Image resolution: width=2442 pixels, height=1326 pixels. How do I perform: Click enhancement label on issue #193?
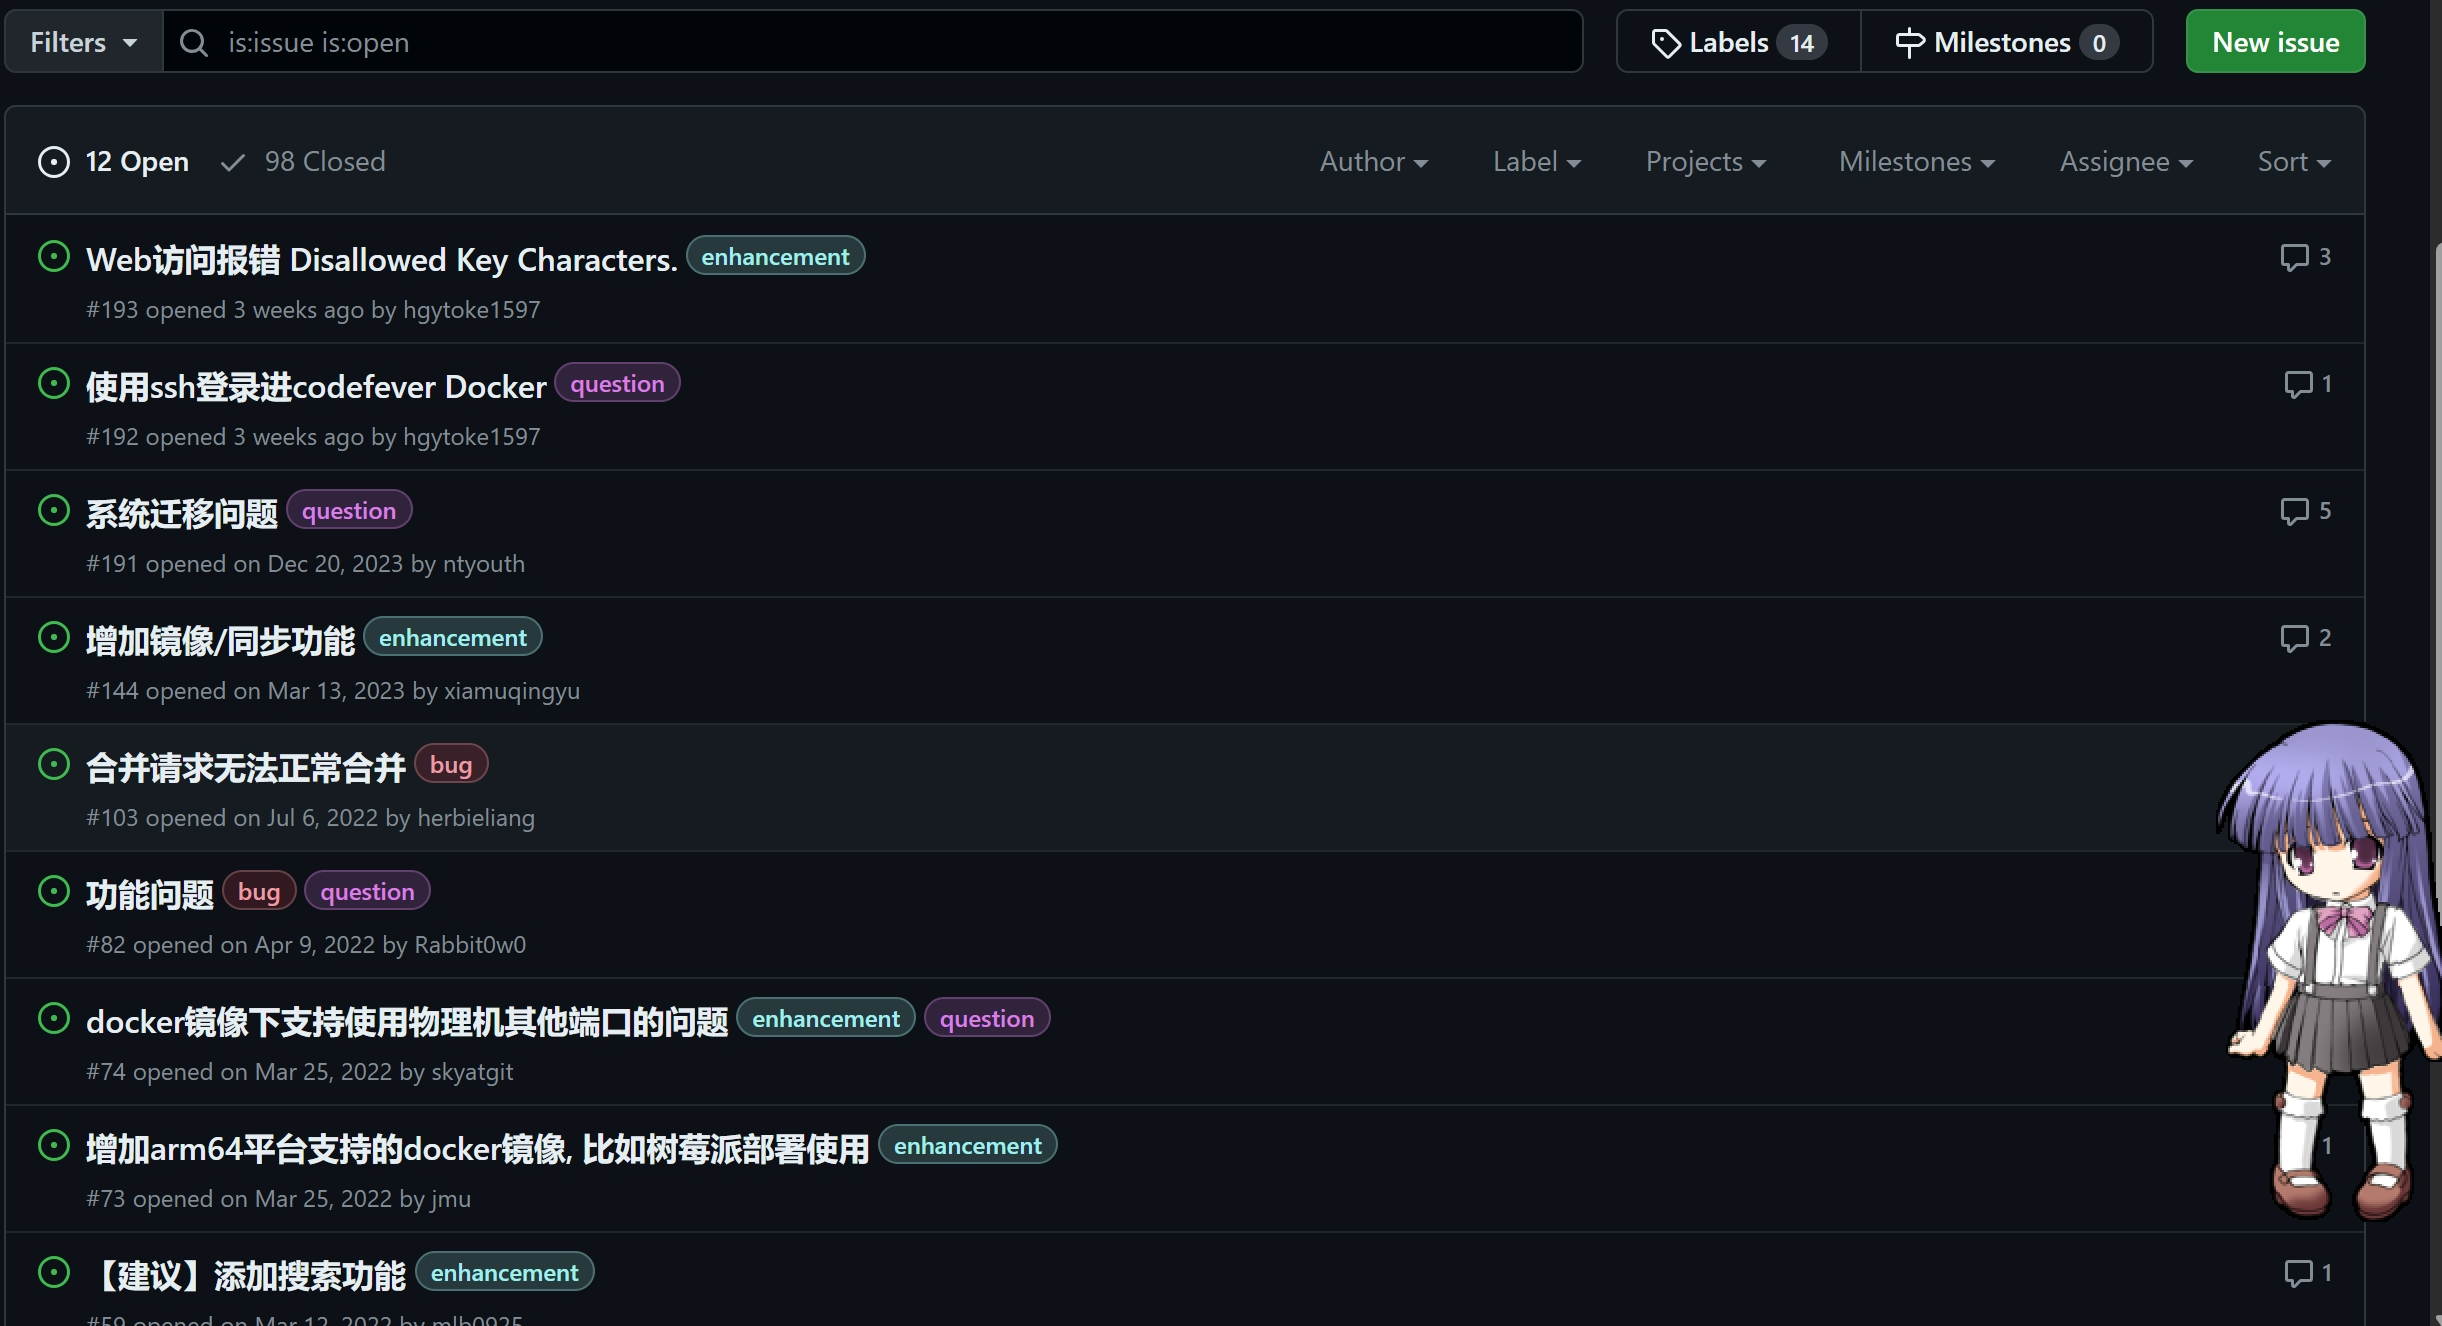click(x=775, y=257)
